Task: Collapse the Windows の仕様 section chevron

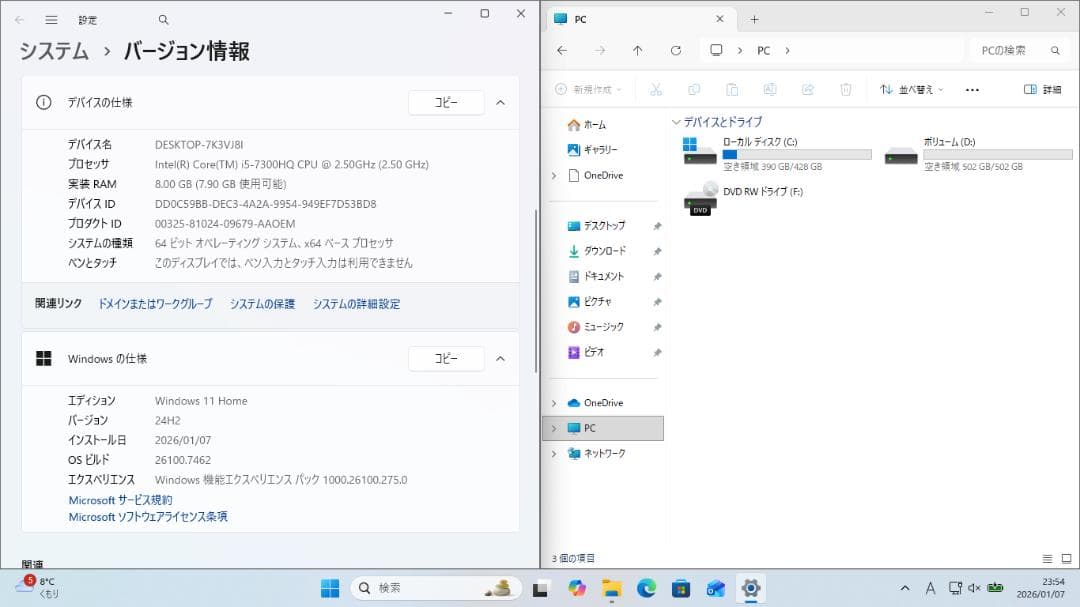Action: [x=500, y=358]
